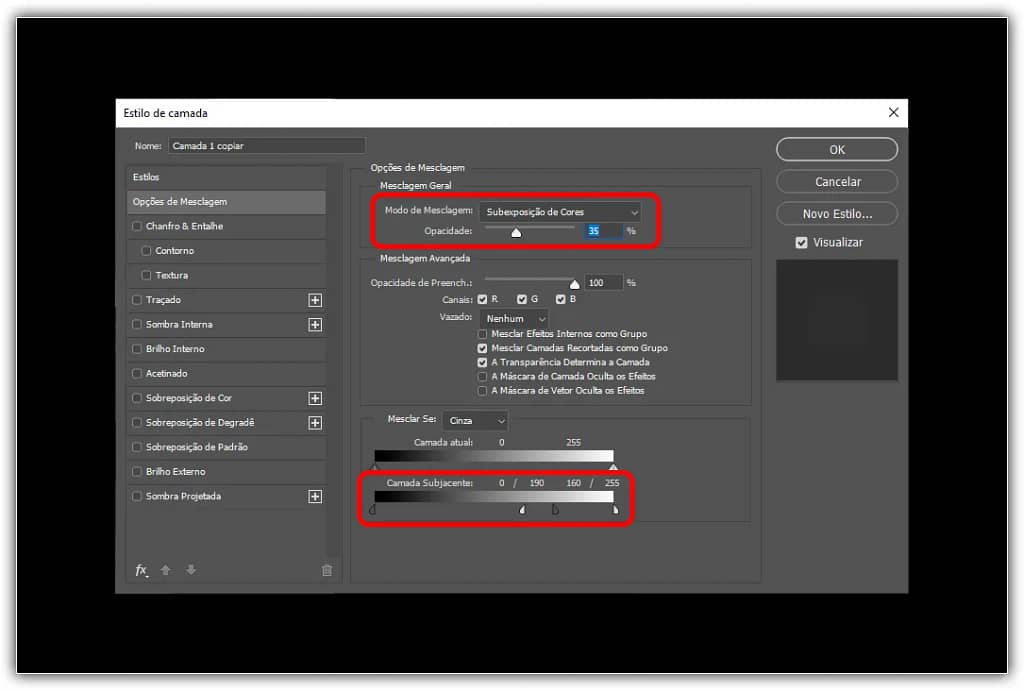Toggle the Visualizar preview checkbox
The height and width of the screenshot is (691, 1024).
tap(801, 242)
